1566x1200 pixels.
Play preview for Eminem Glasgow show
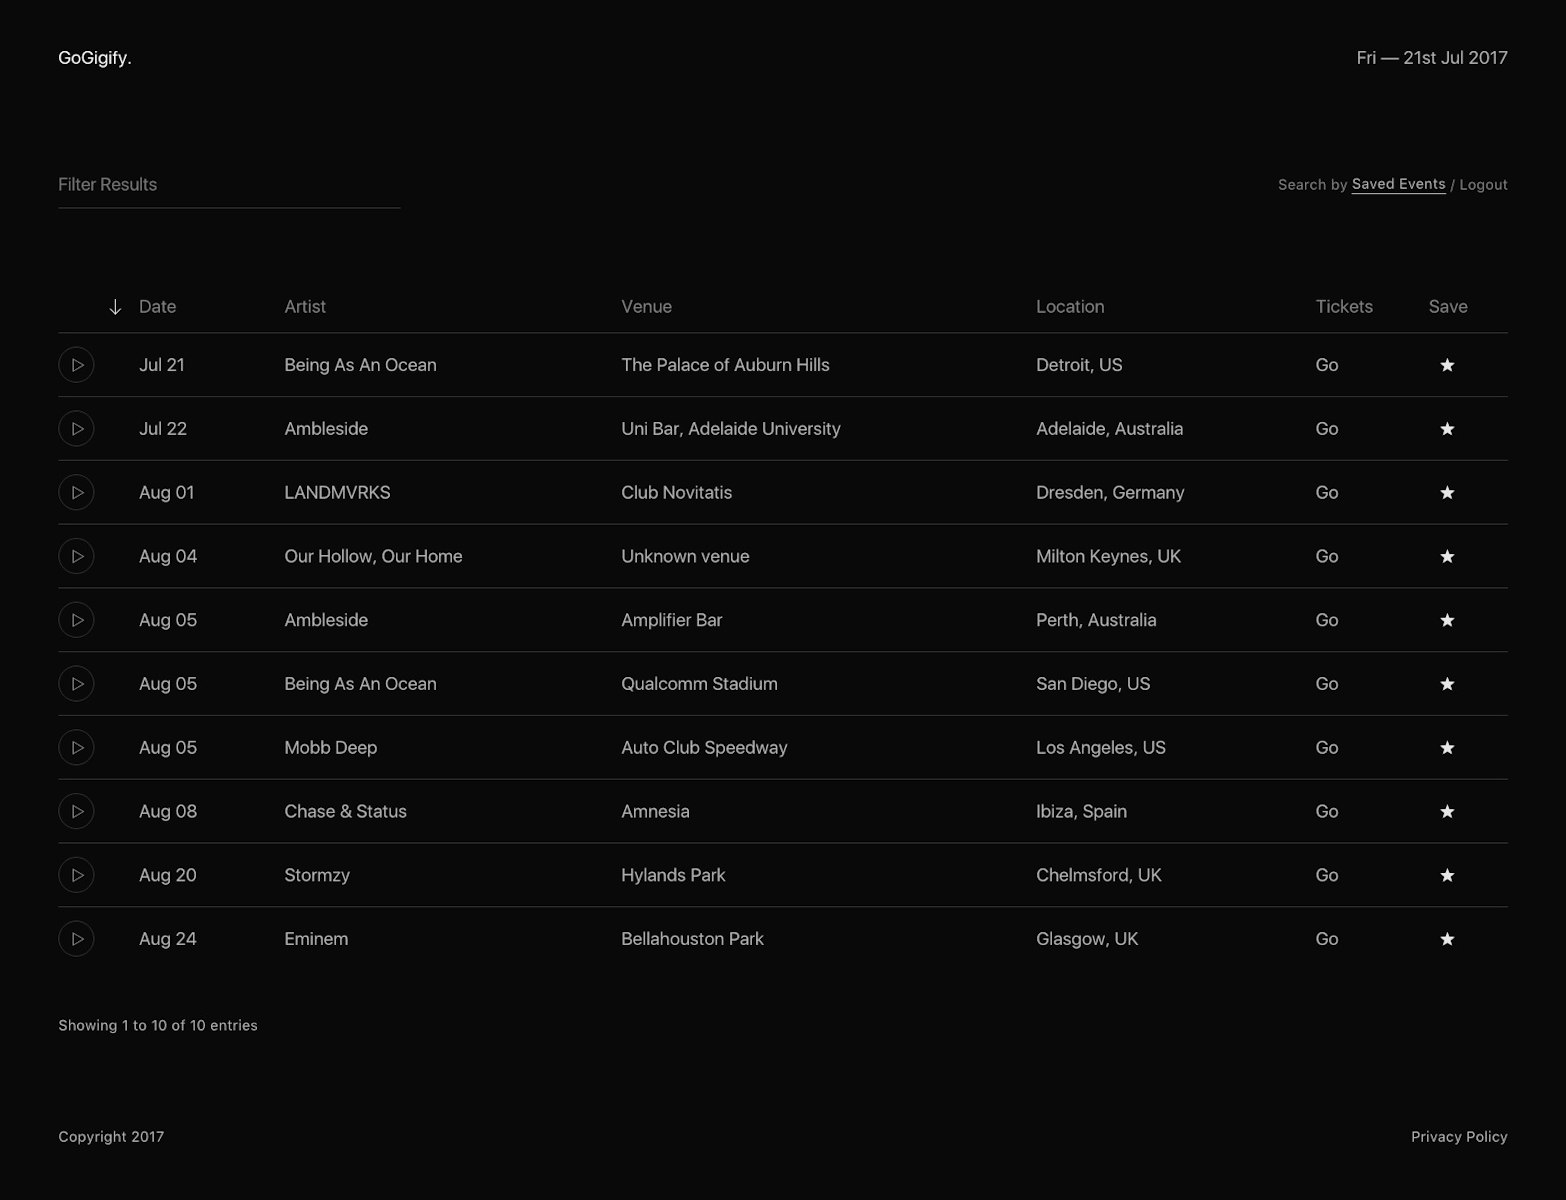coord(76,939)
